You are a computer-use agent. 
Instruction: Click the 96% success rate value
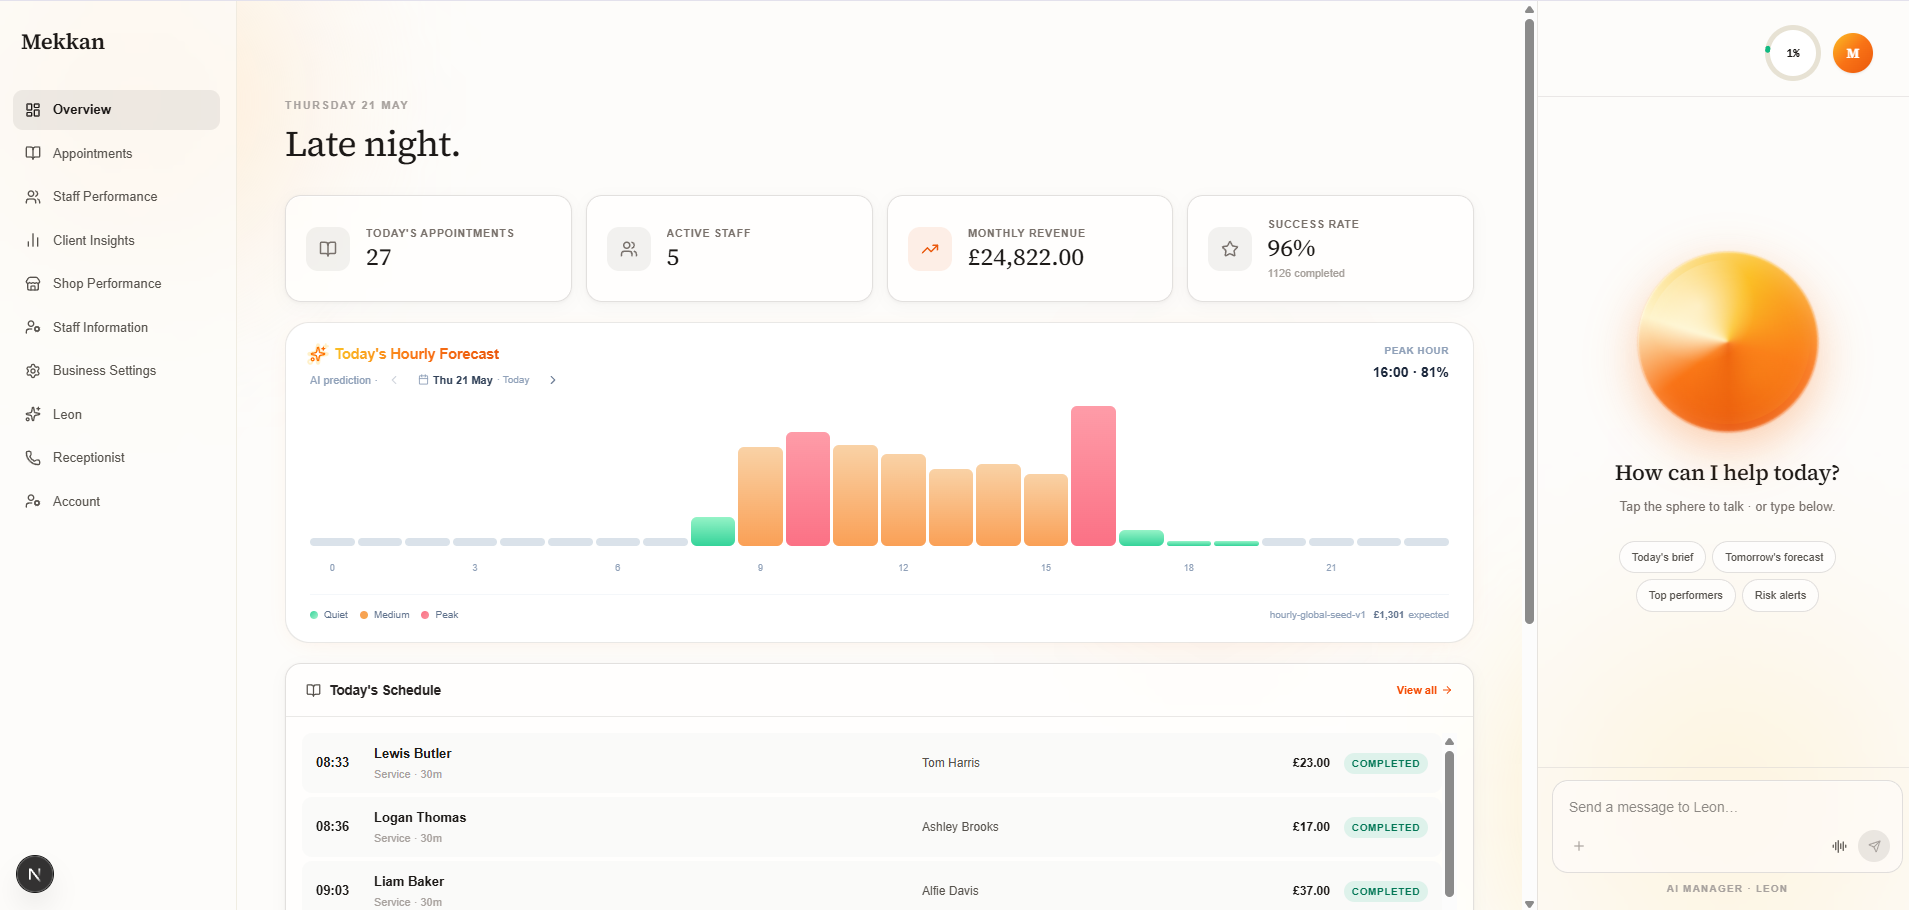click(1291, 248)
